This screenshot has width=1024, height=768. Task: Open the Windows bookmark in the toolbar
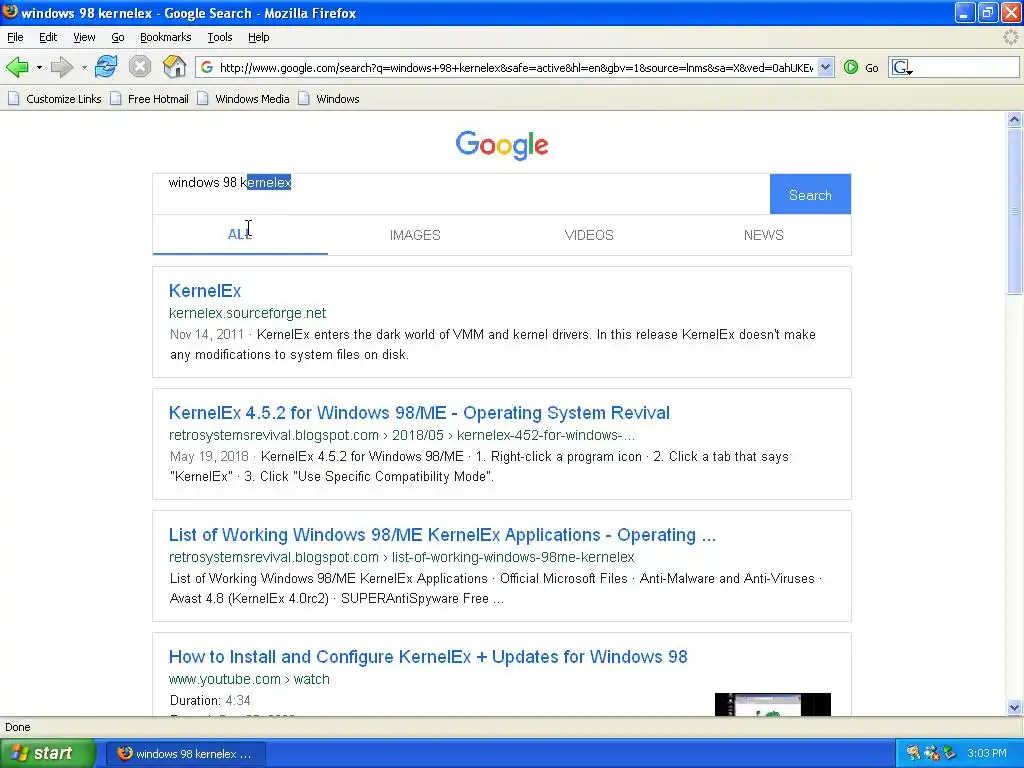point(328,99)
